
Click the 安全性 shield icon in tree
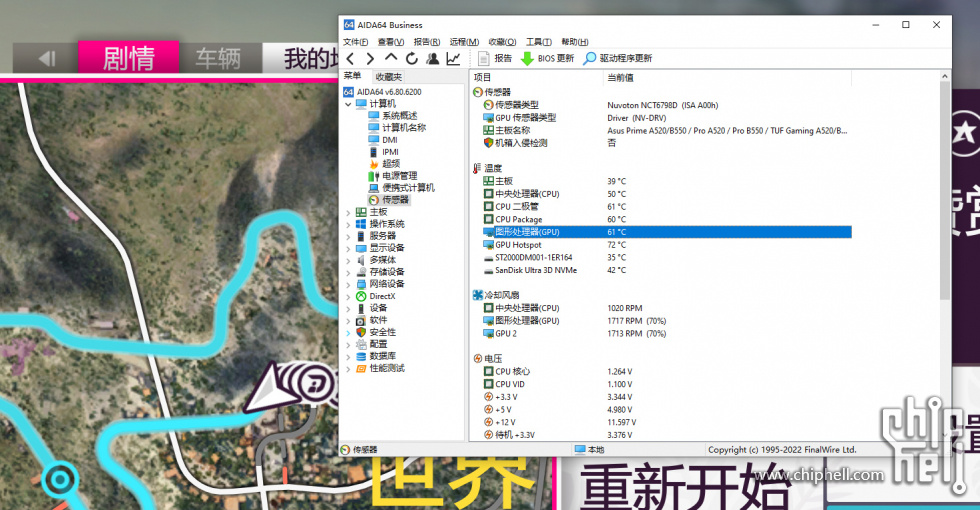click(x=361, y=332)
